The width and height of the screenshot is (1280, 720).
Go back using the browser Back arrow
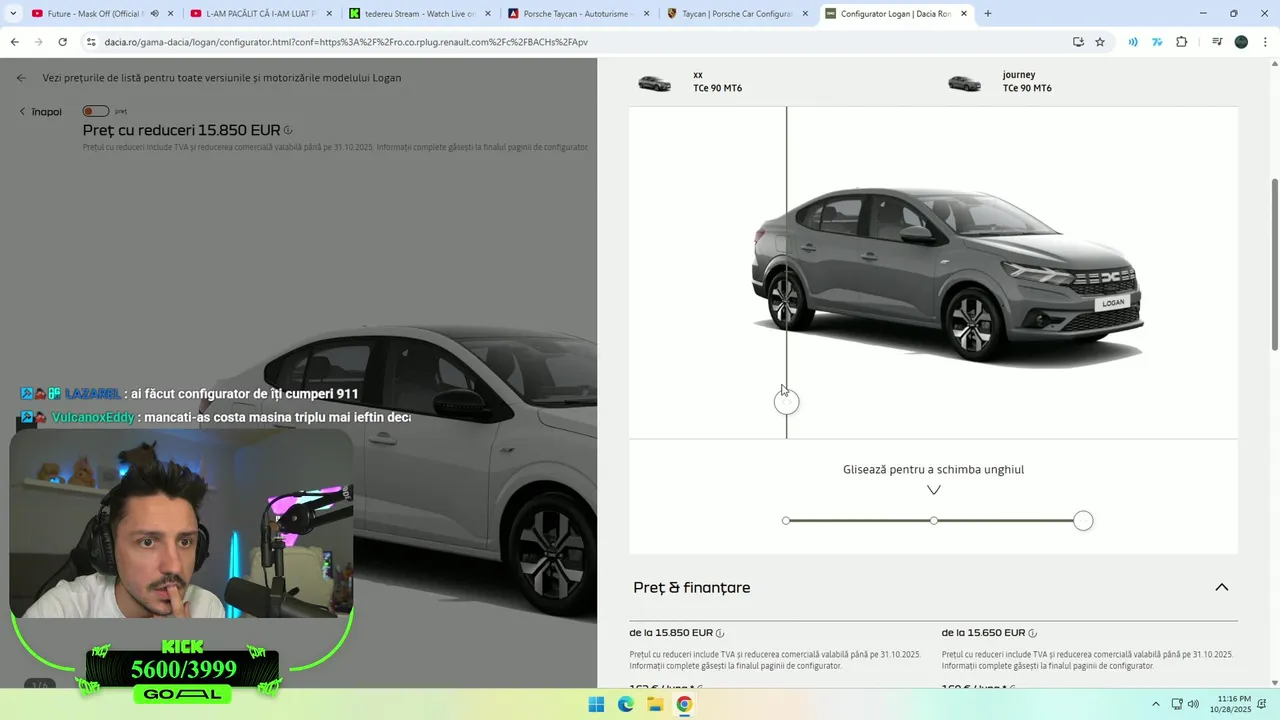[x=14, y=42]
